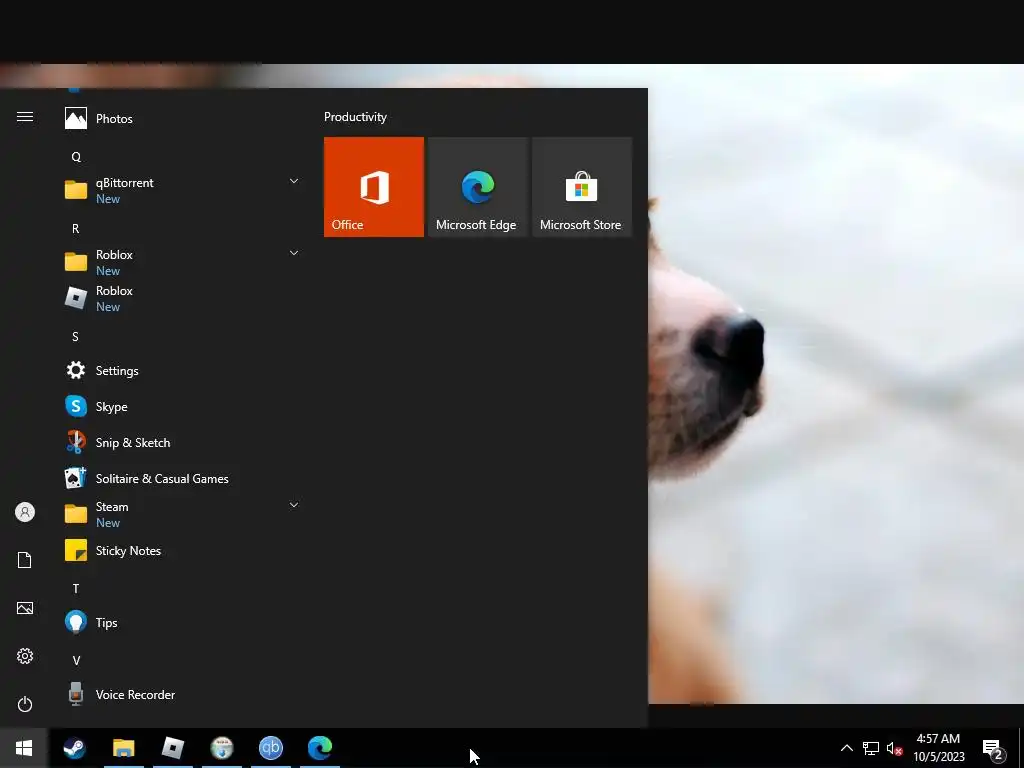The width and height of the screenshot is (1024, 768).
Task: Open the Settings app in the list
Action: coord(182,370)
